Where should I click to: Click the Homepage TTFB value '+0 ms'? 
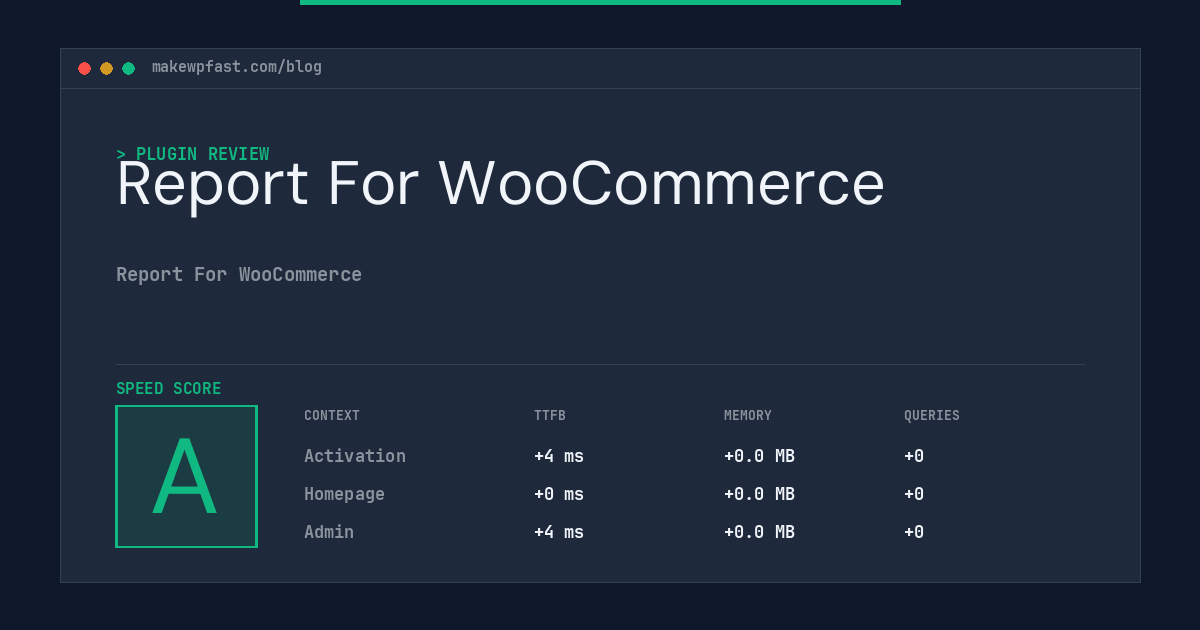[559, 494]
